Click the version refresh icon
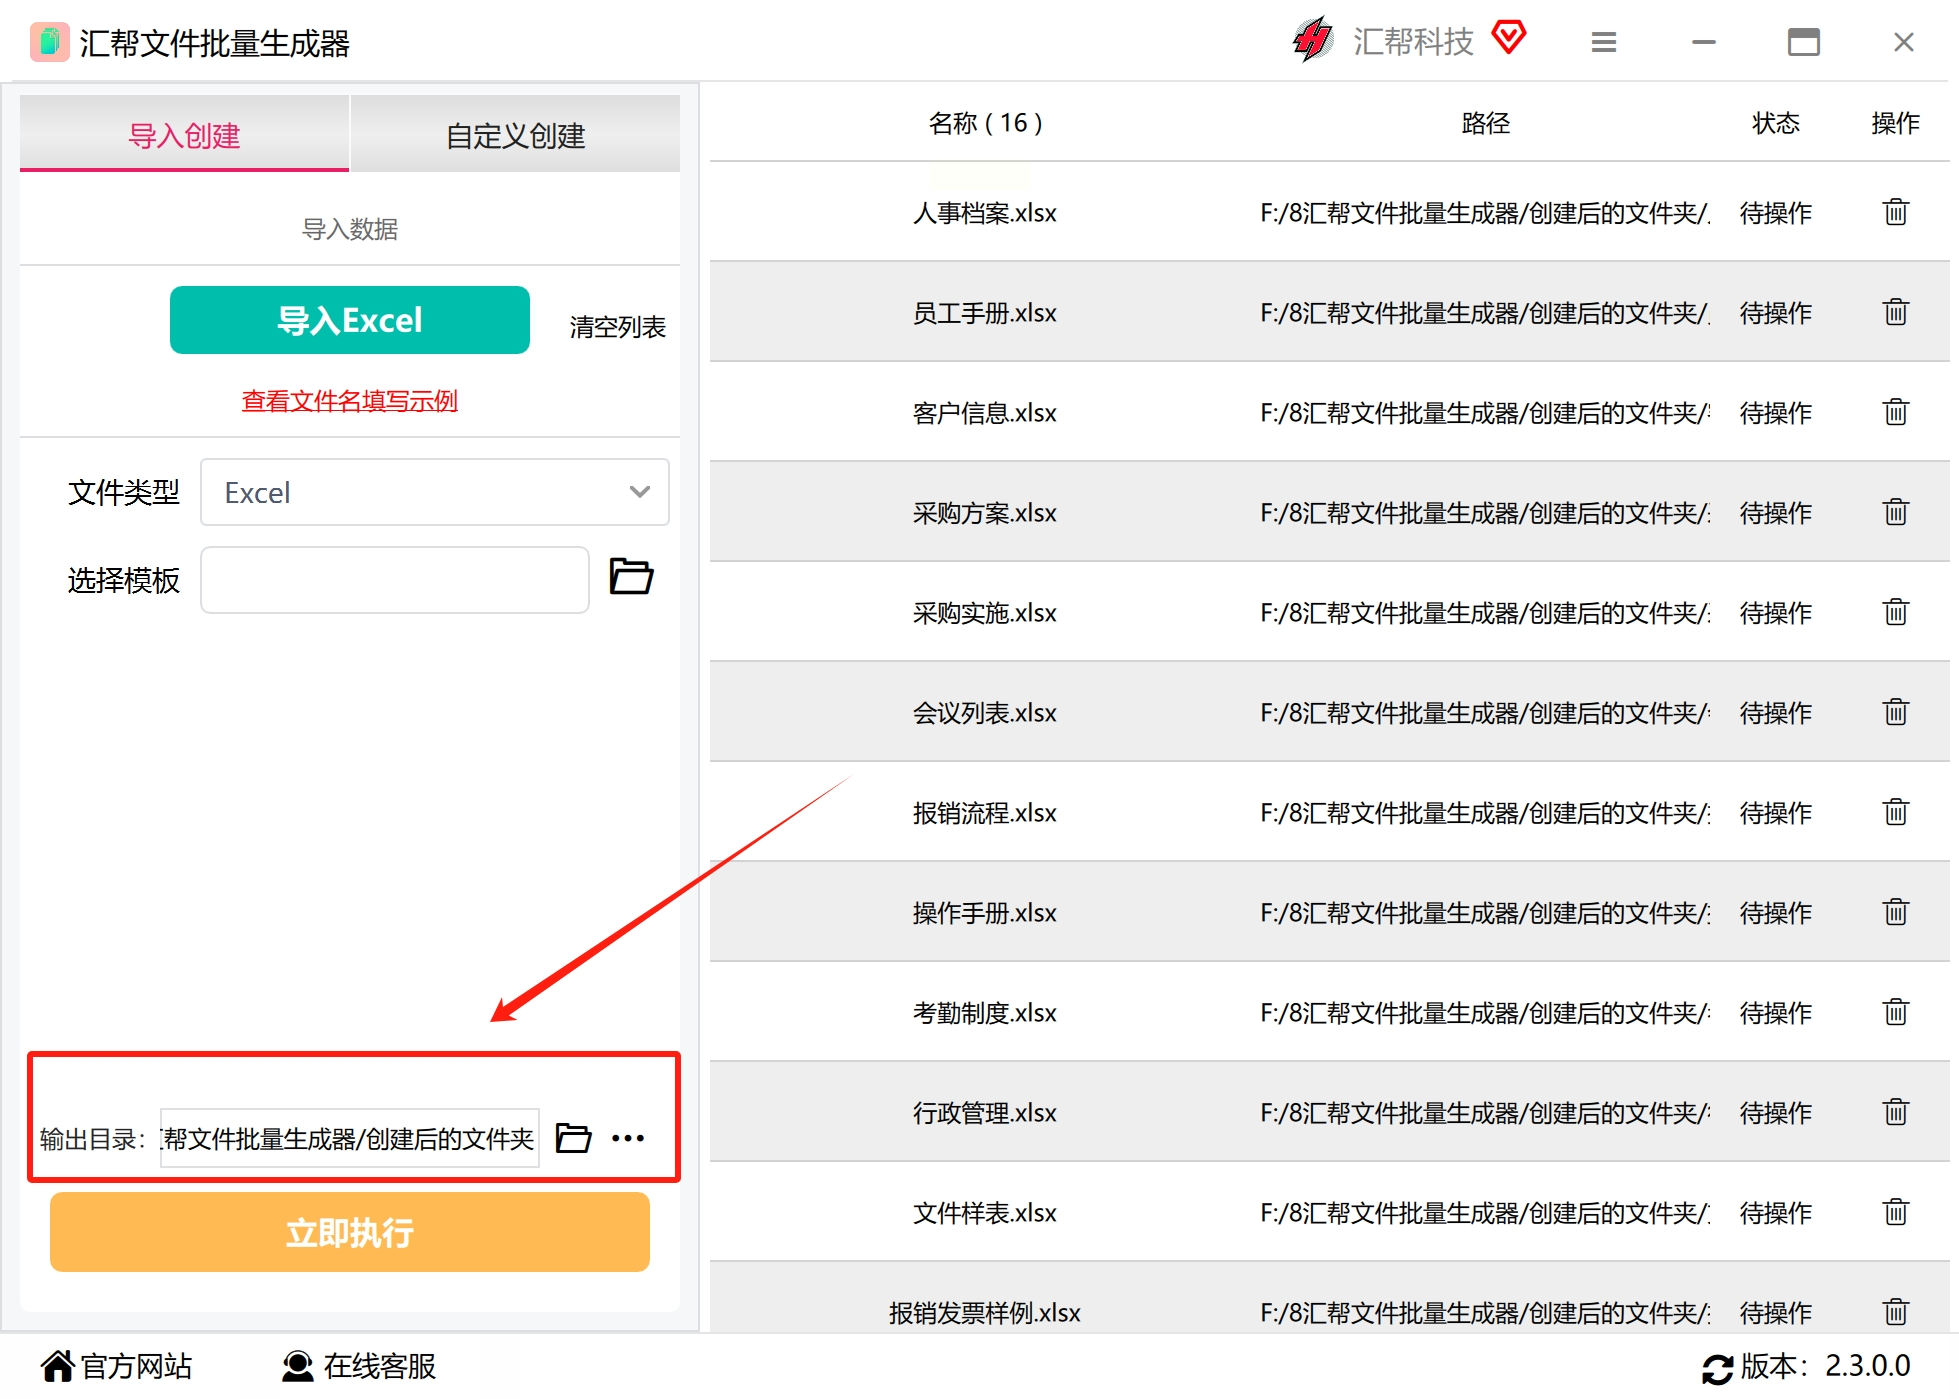Screen dimensions: 1959x1399 1717,1368
